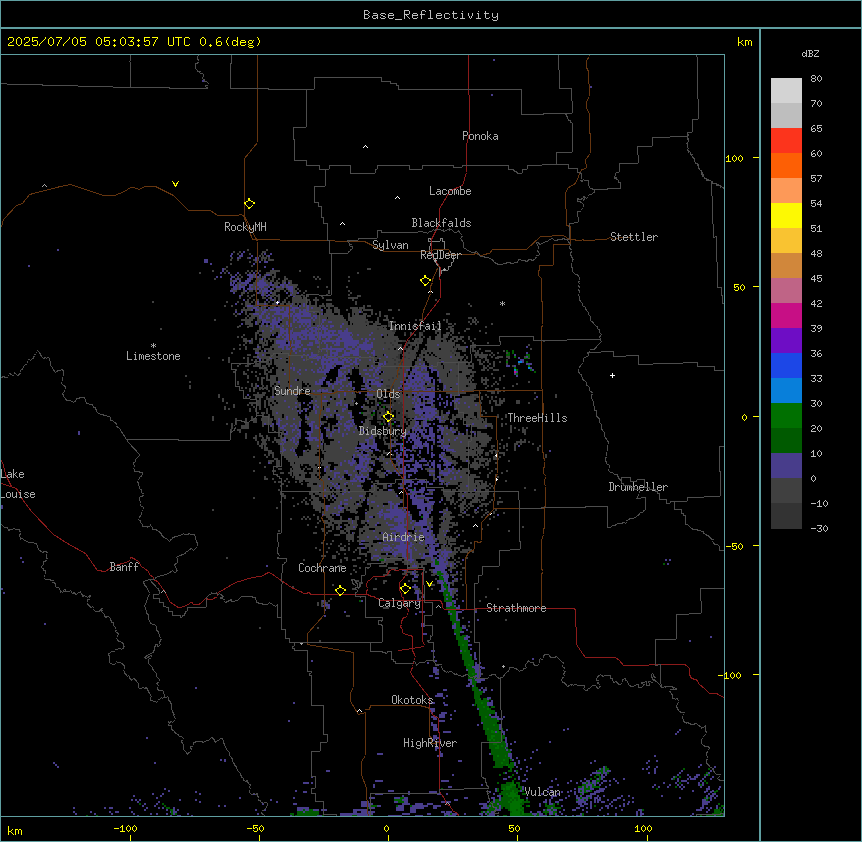The width and height of the screenshot is (862, 842).
Task: Click the Sylvan city label
Action: pyautogui.click(x=390, y=245)
